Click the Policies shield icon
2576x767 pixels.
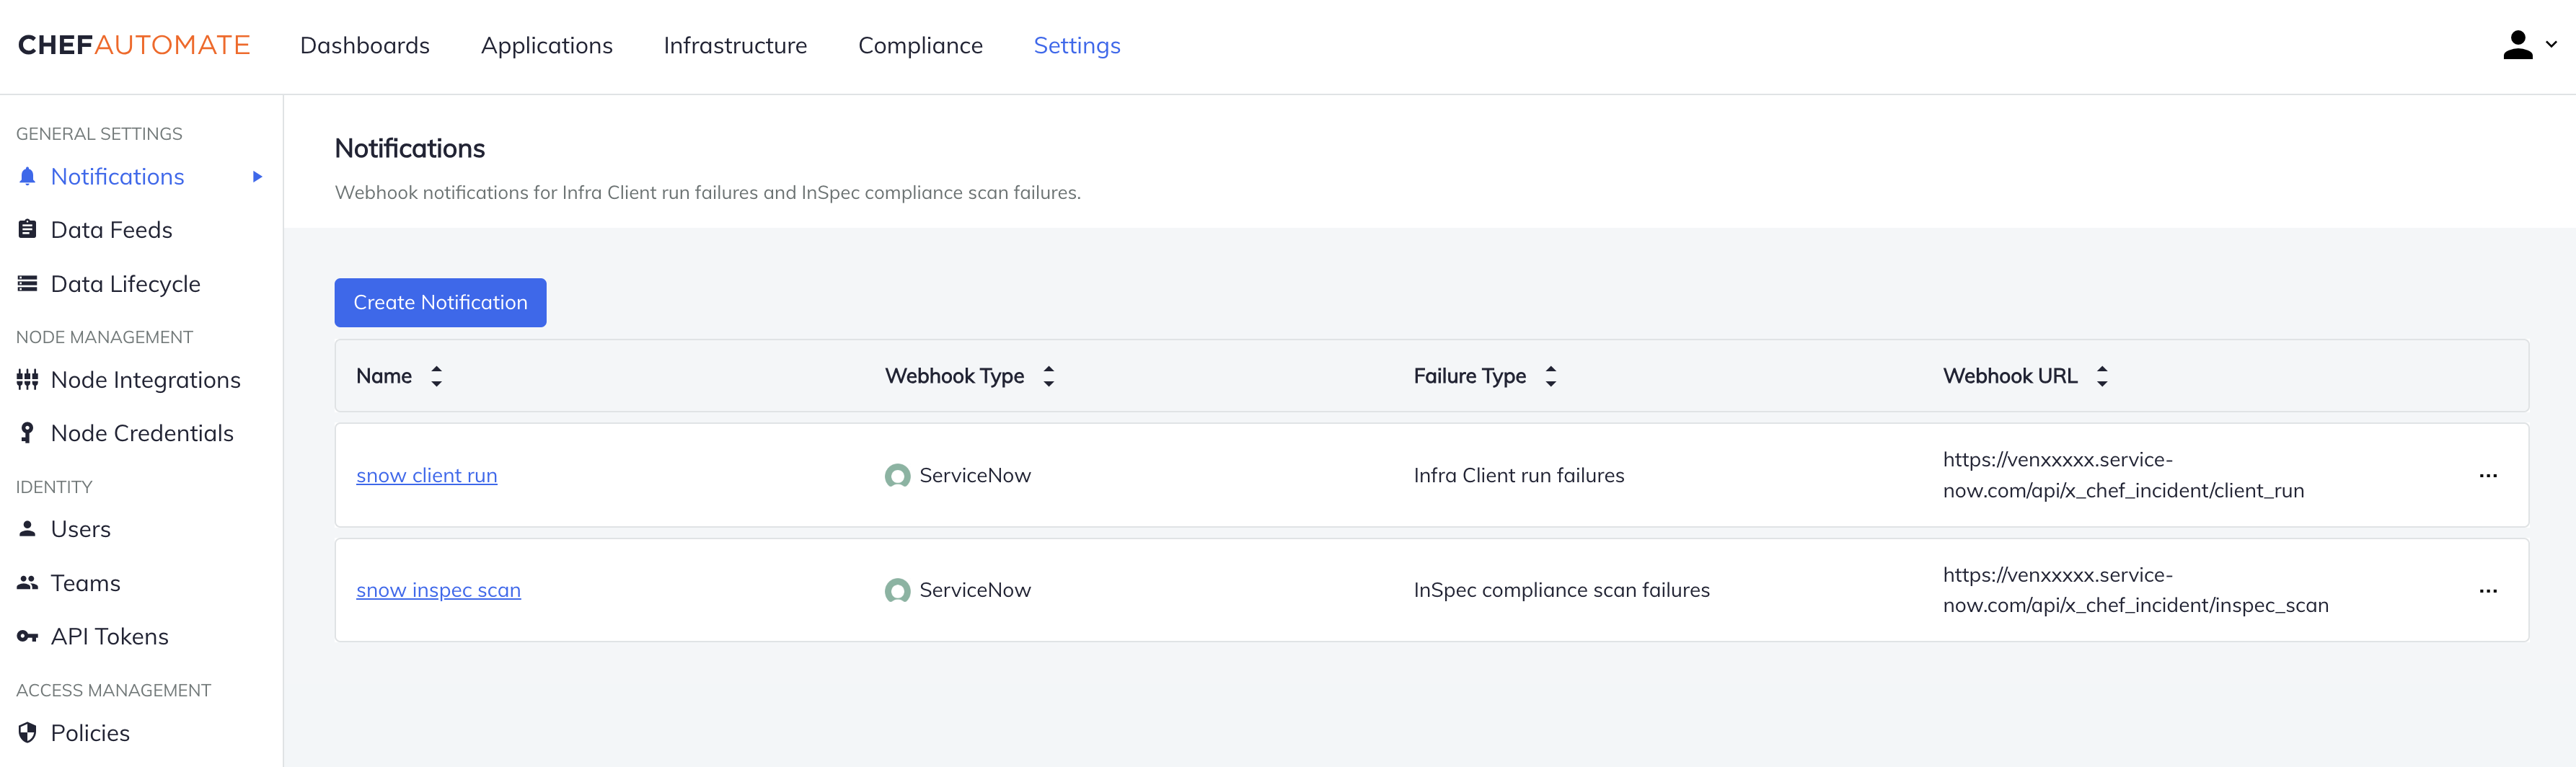coord(27,733)
